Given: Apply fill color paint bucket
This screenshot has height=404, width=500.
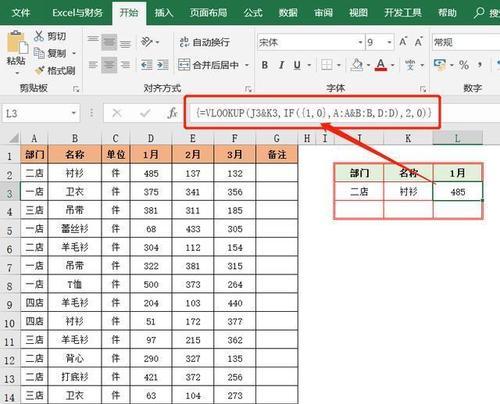Looking at the screenshot, I should 357,65.
